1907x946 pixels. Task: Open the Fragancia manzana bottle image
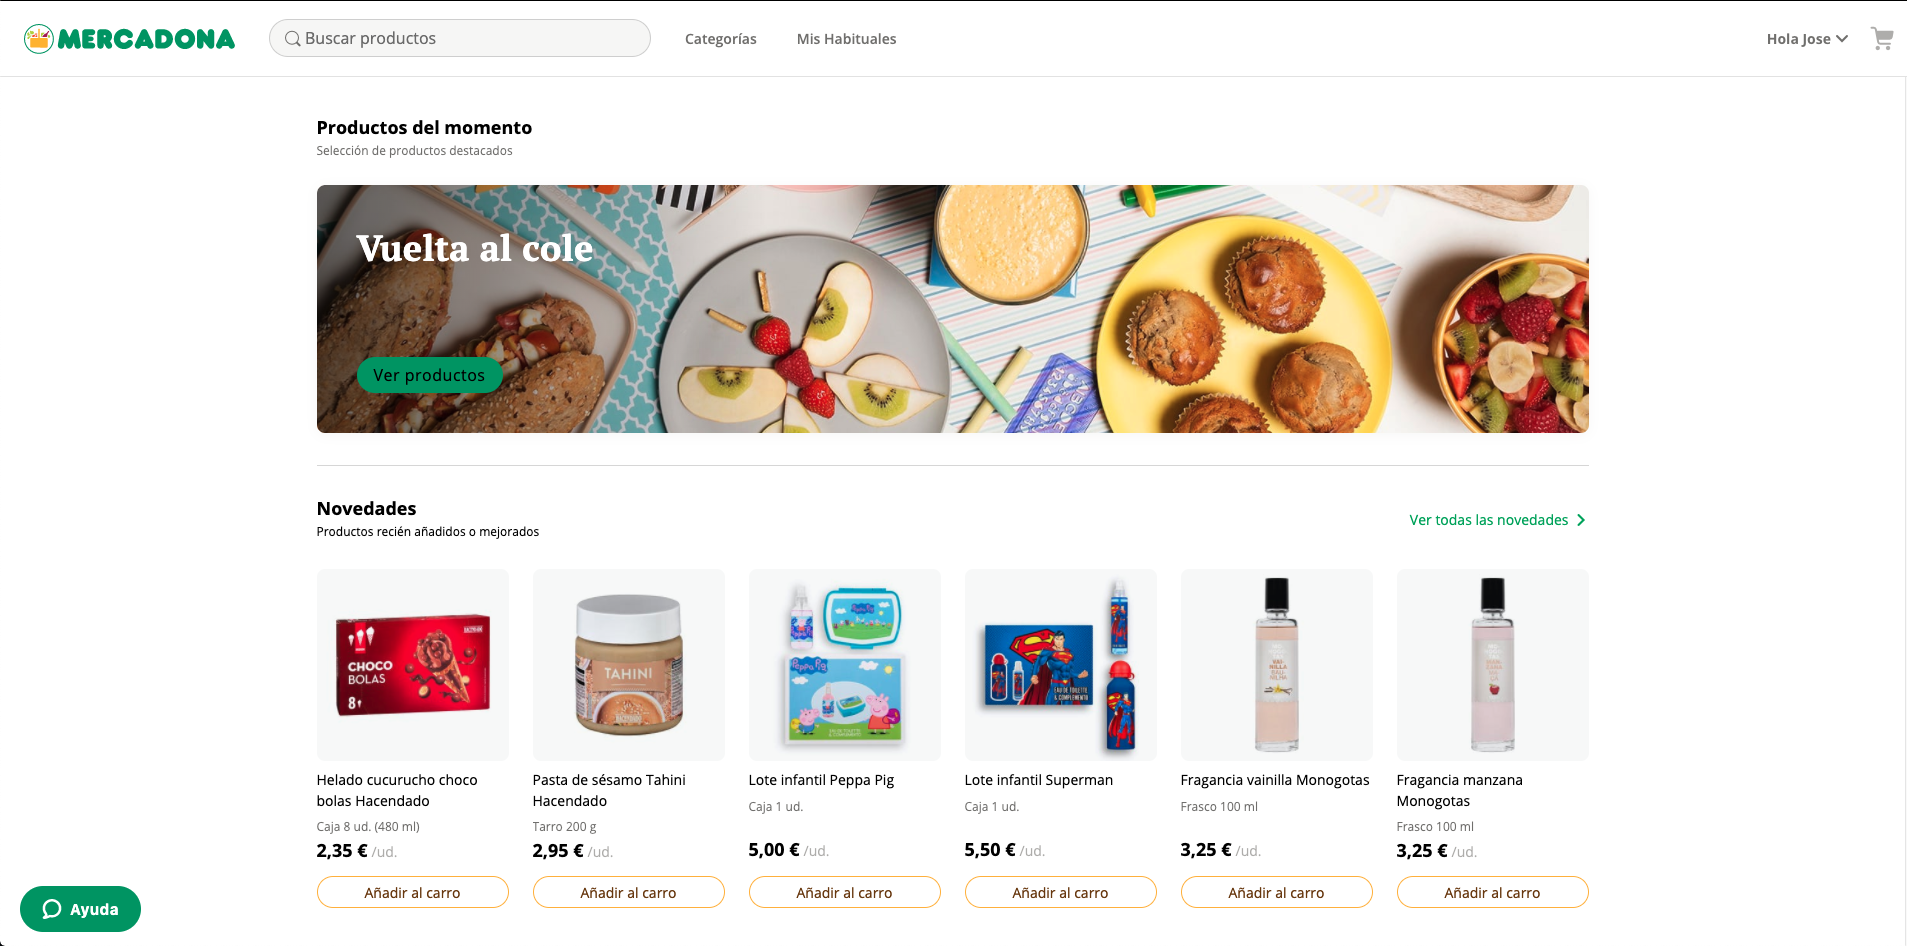(1493, 665)
